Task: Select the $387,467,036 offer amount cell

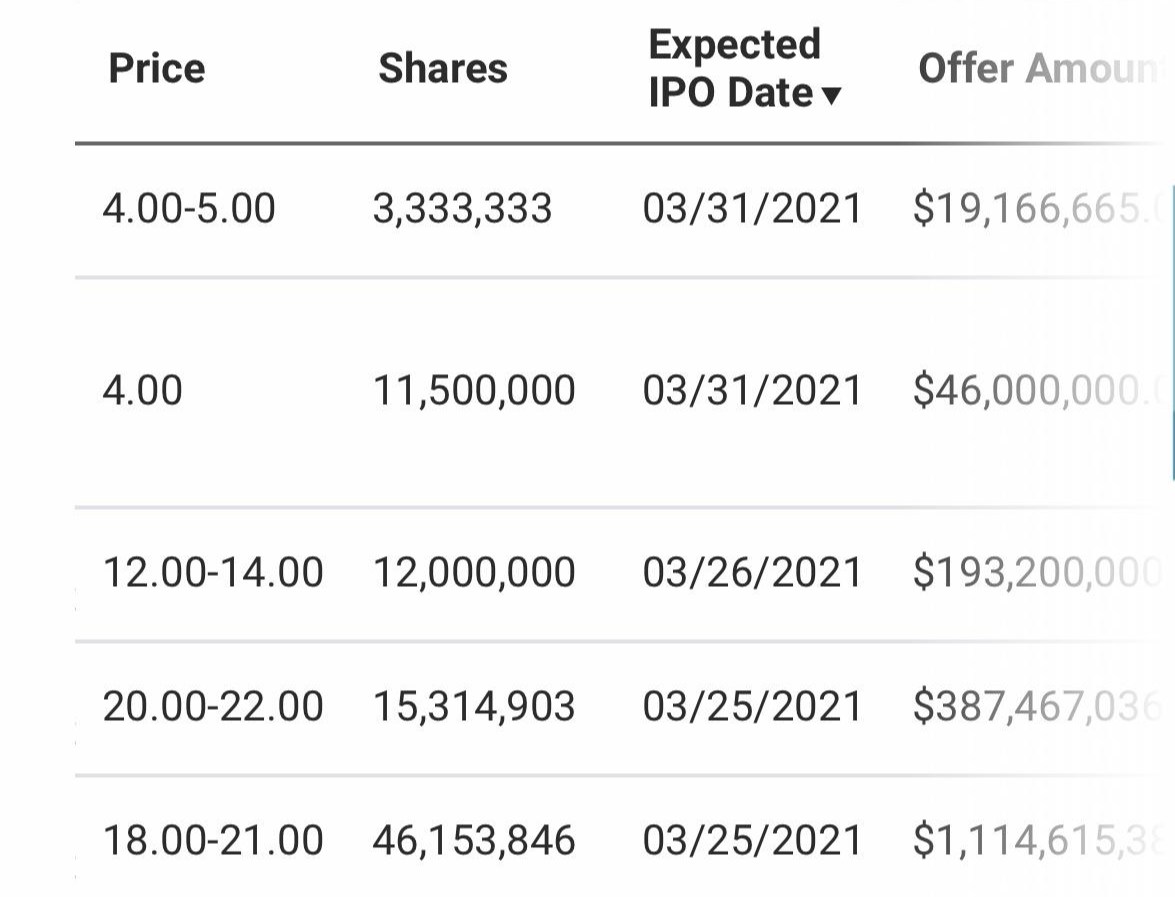Action: point(1037,707)
